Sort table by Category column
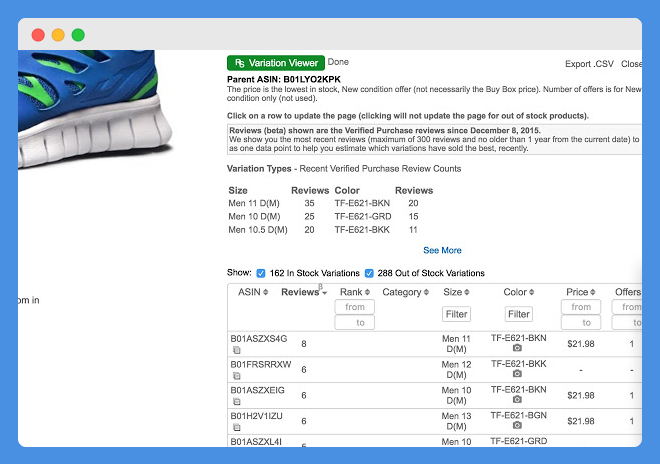The image size is (660, 464). pos(405,292)
